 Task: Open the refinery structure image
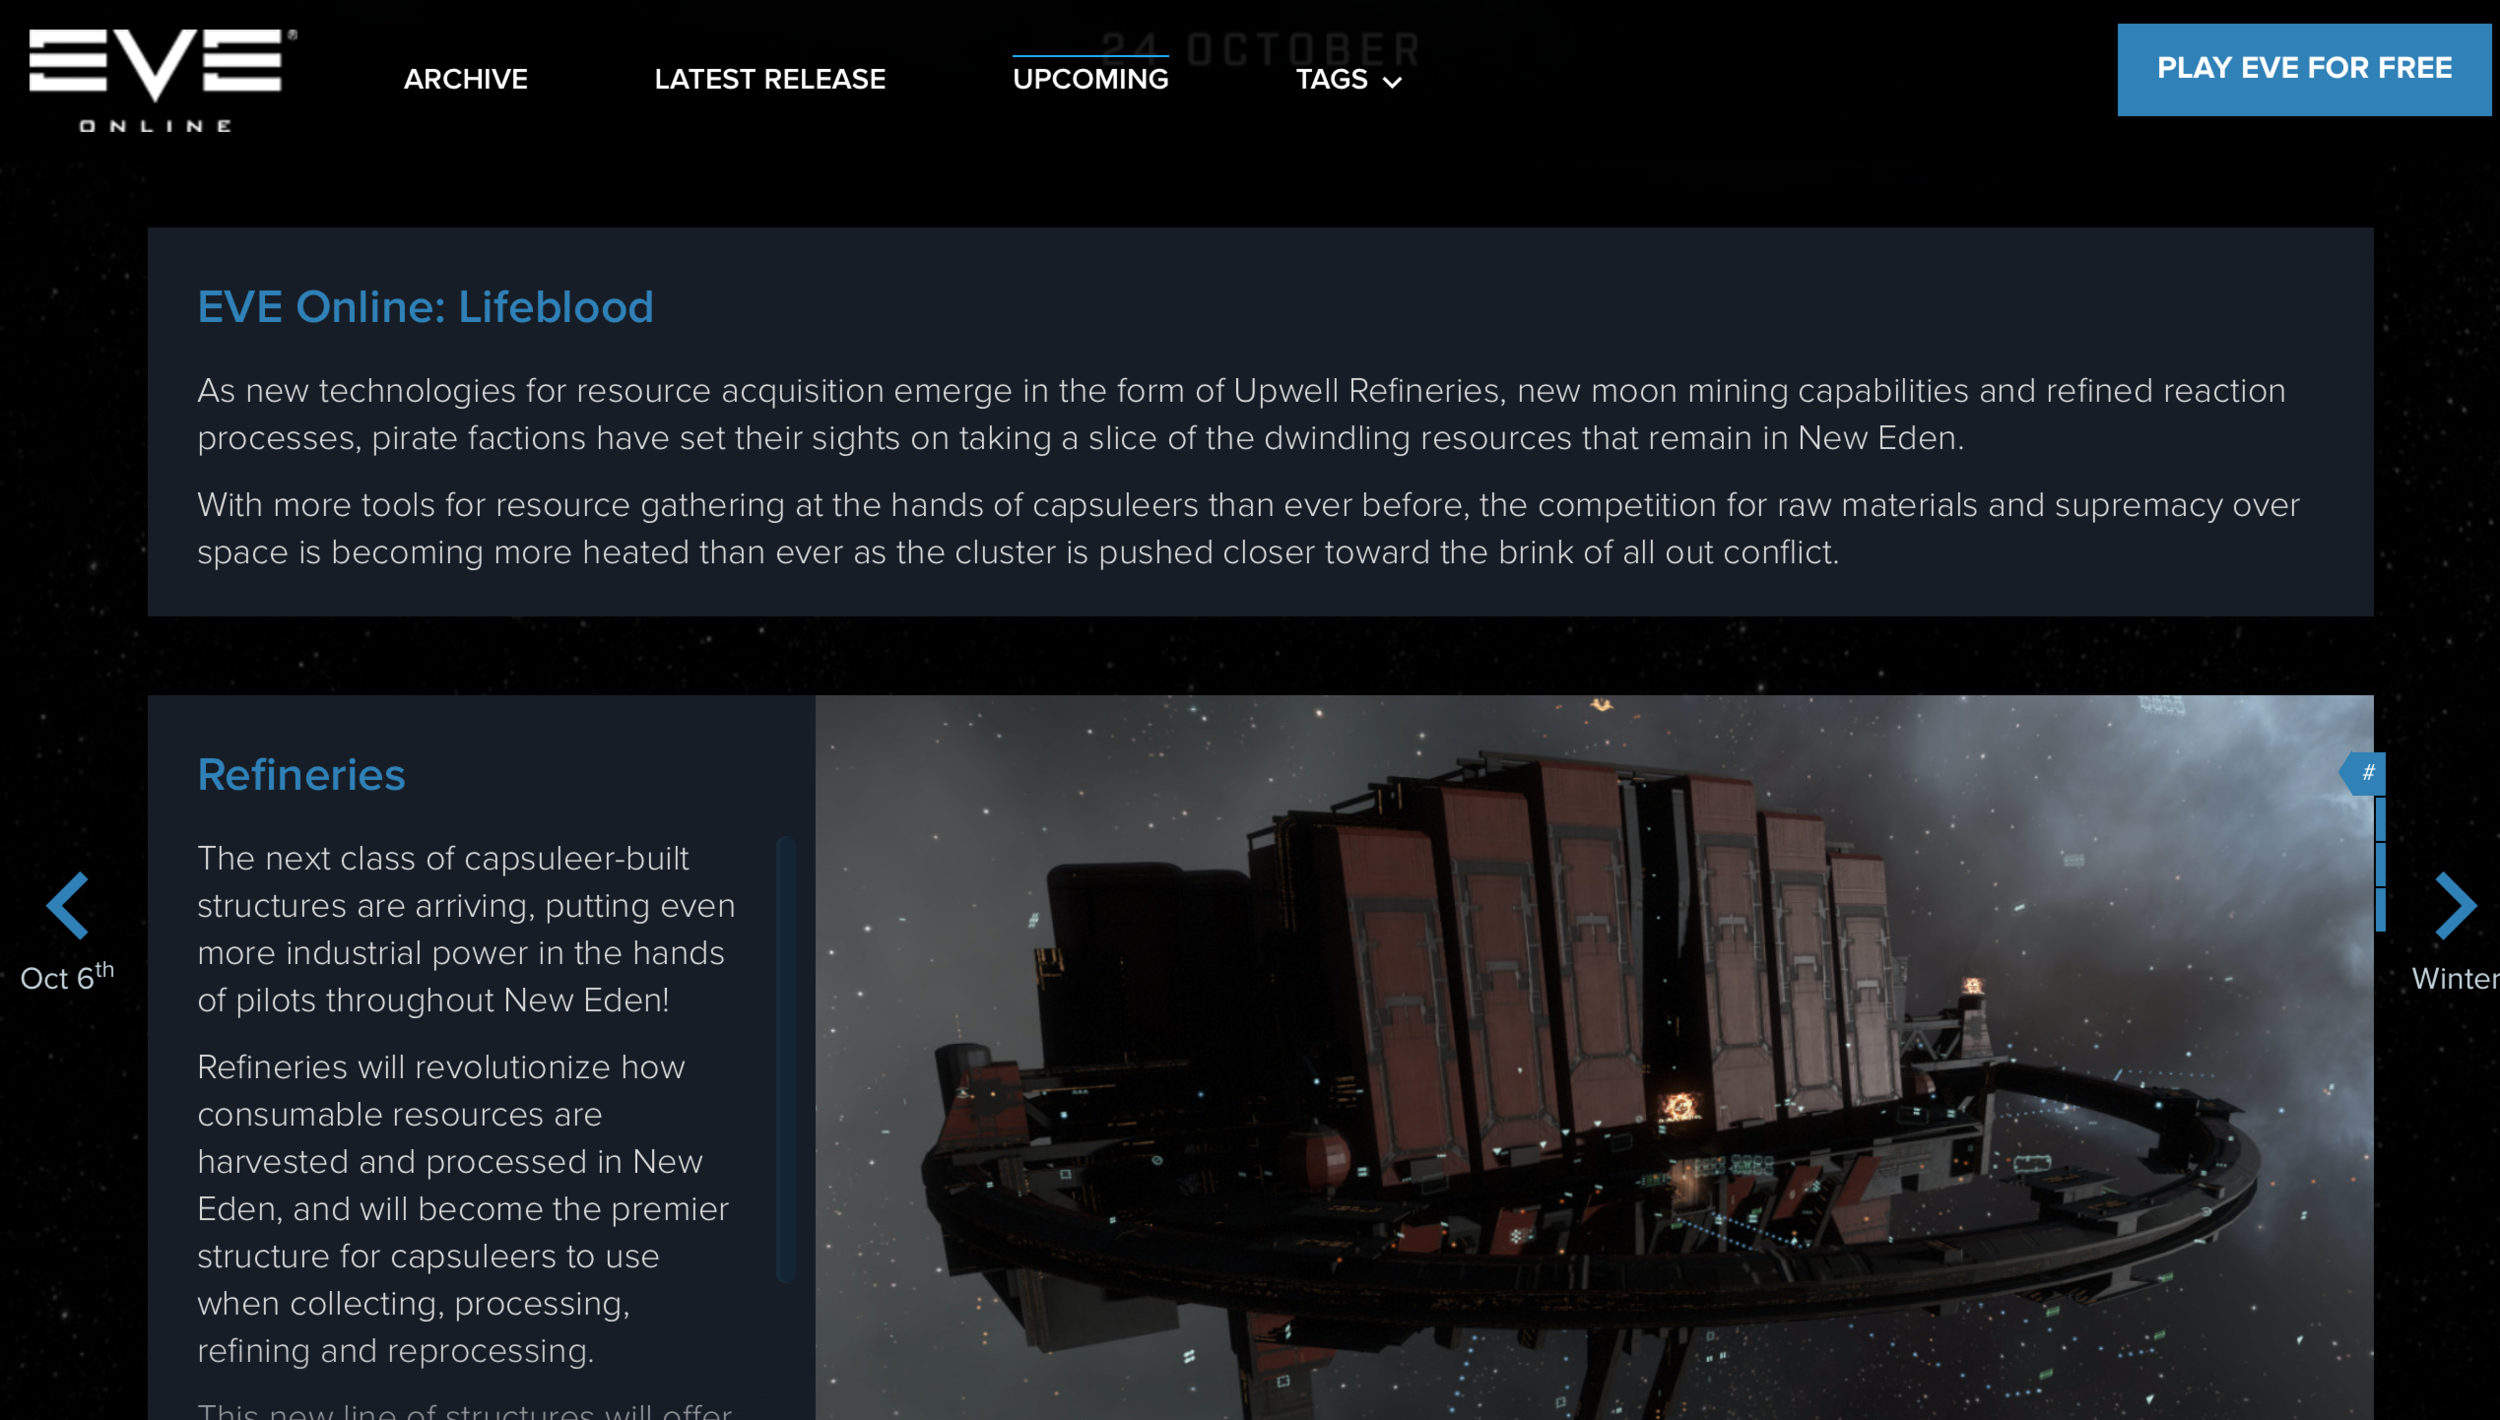click(1594, 1057)
